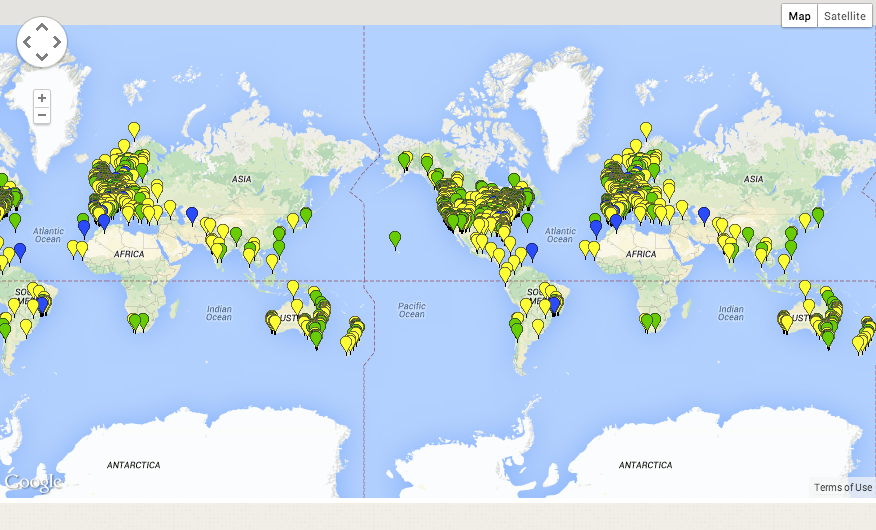Click the Google logo on the map
Viewport: 876px width, 530px height.
[33, 482]
